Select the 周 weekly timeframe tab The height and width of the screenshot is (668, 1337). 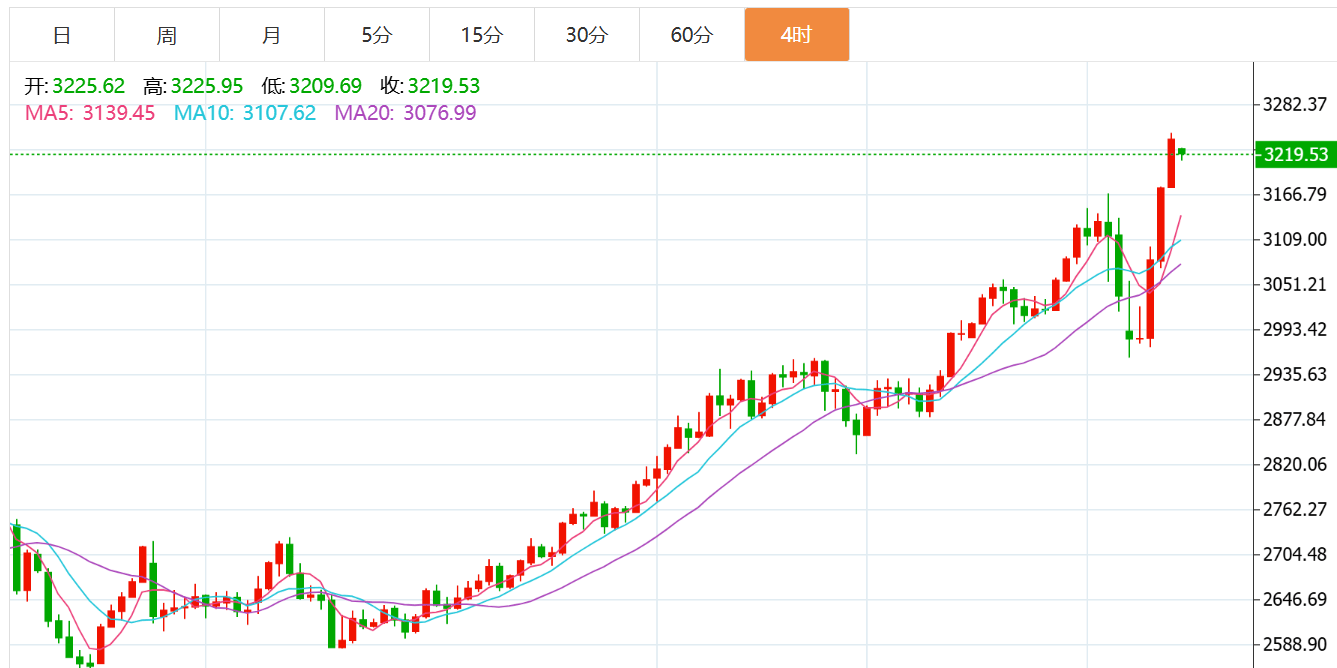[x=167, y=35]
